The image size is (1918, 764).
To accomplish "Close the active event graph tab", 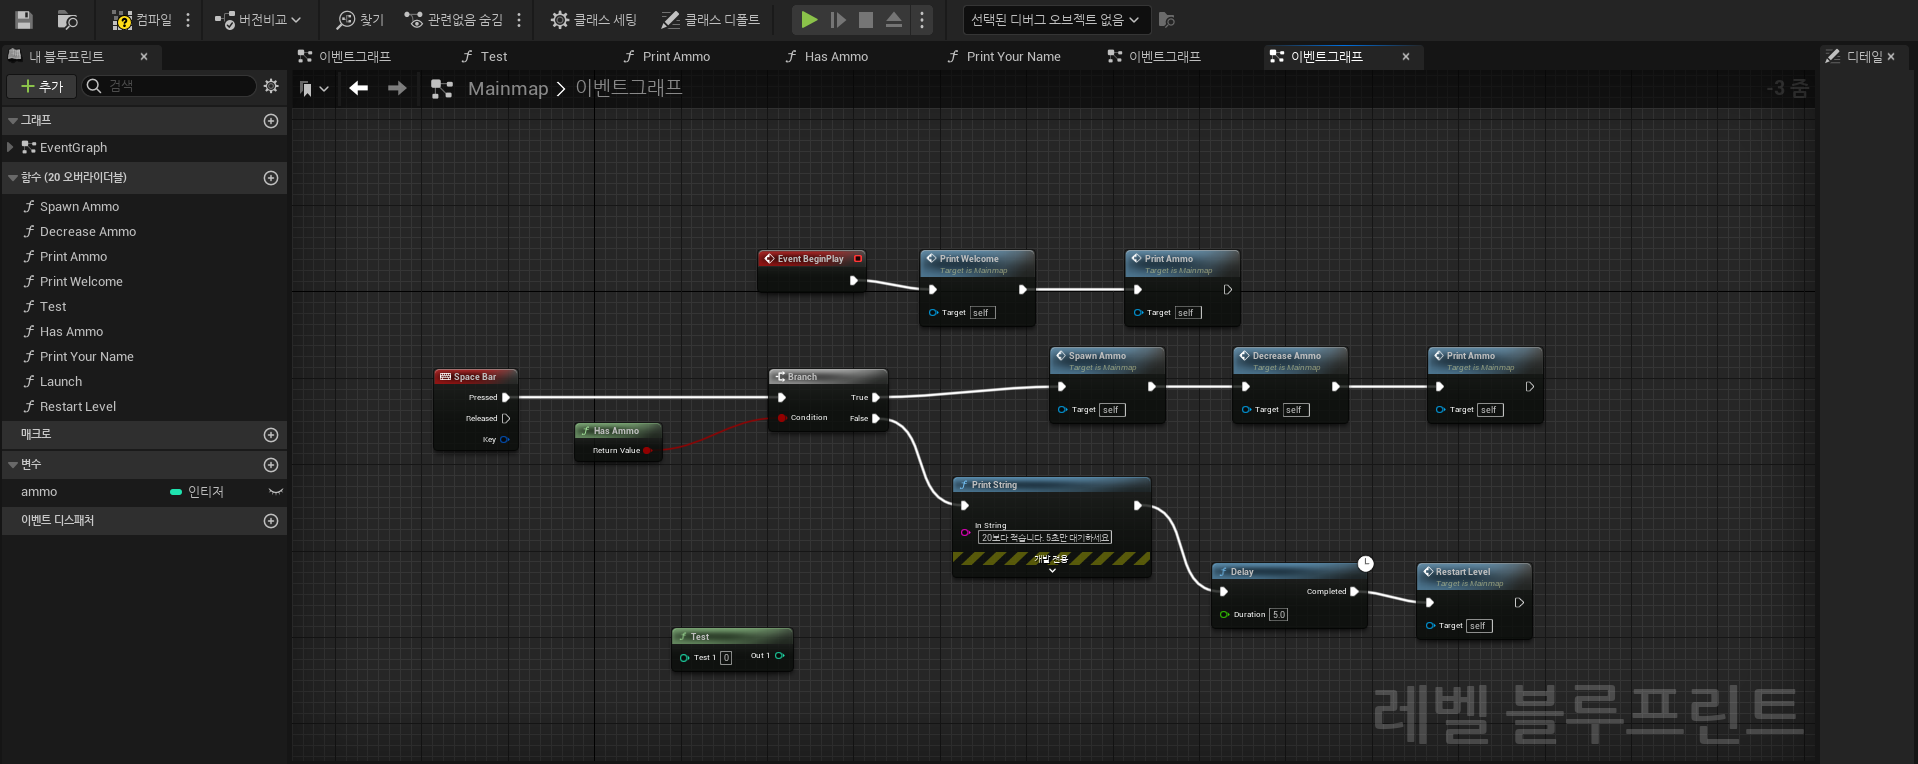I will tap(1406, 57).
